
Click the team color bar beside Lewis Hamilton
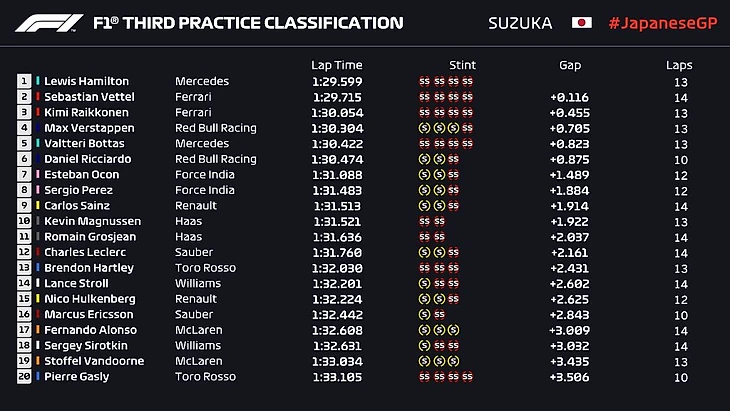pos(37,82)
